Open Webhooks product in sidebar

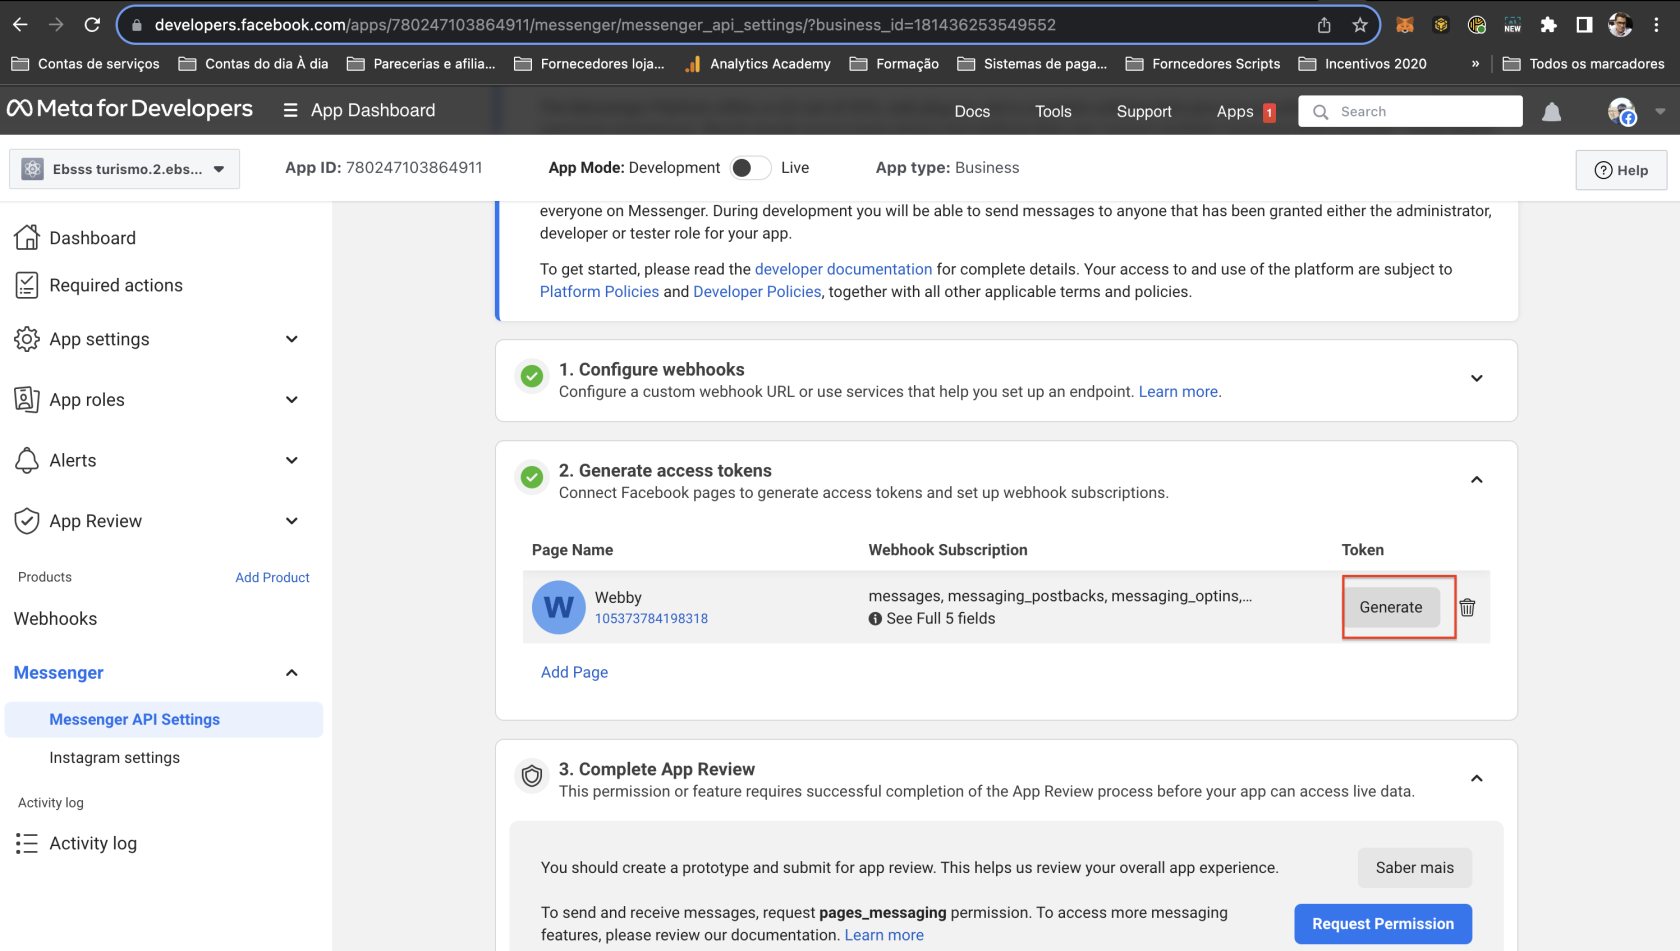click(x=56, y=619)
